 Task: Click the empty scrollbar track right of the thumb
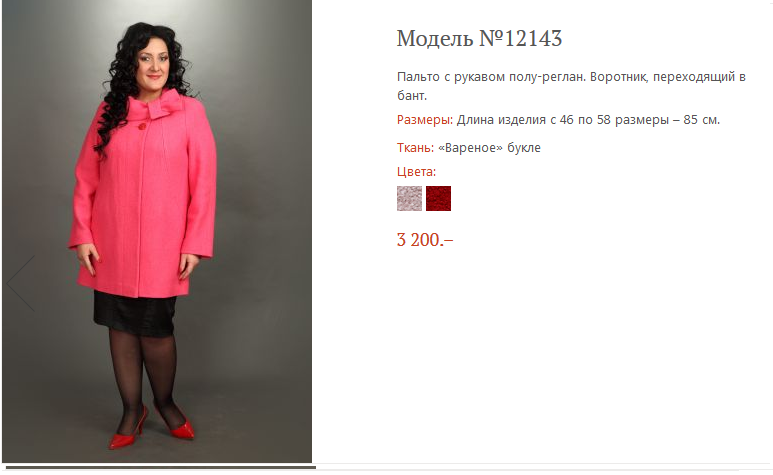coord(542,467)
